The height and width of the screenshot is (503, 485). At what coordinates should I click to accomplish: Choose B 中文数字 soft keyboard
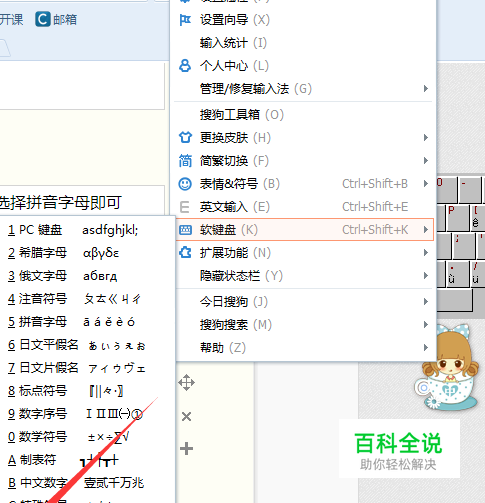click(x=87, y=483)
